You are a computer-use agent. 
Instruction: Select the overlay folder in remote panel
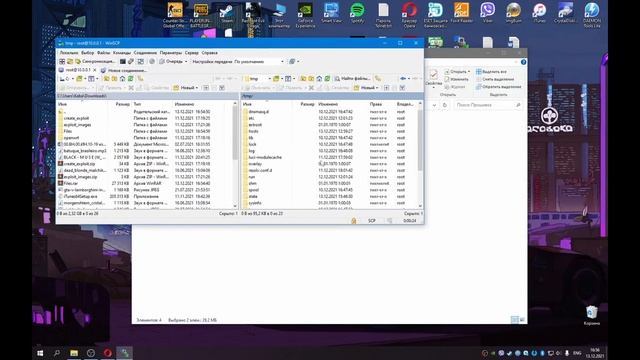coord(255,164)
